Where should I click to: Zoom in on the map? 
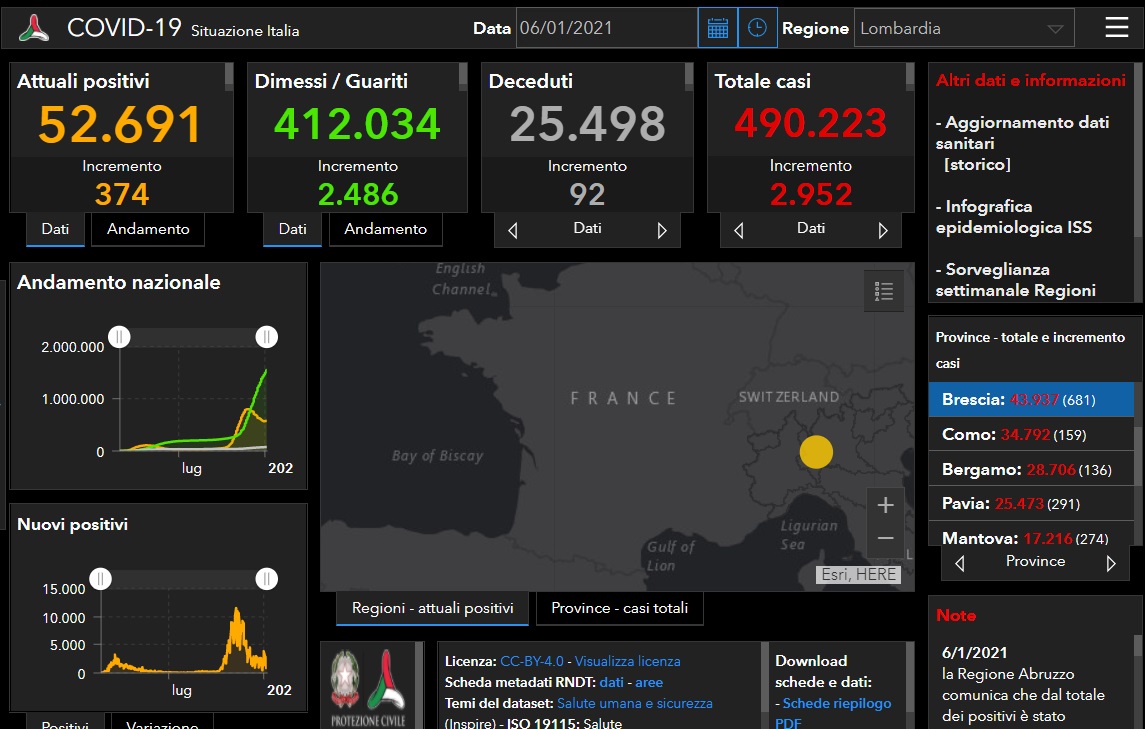click(885, 506)
